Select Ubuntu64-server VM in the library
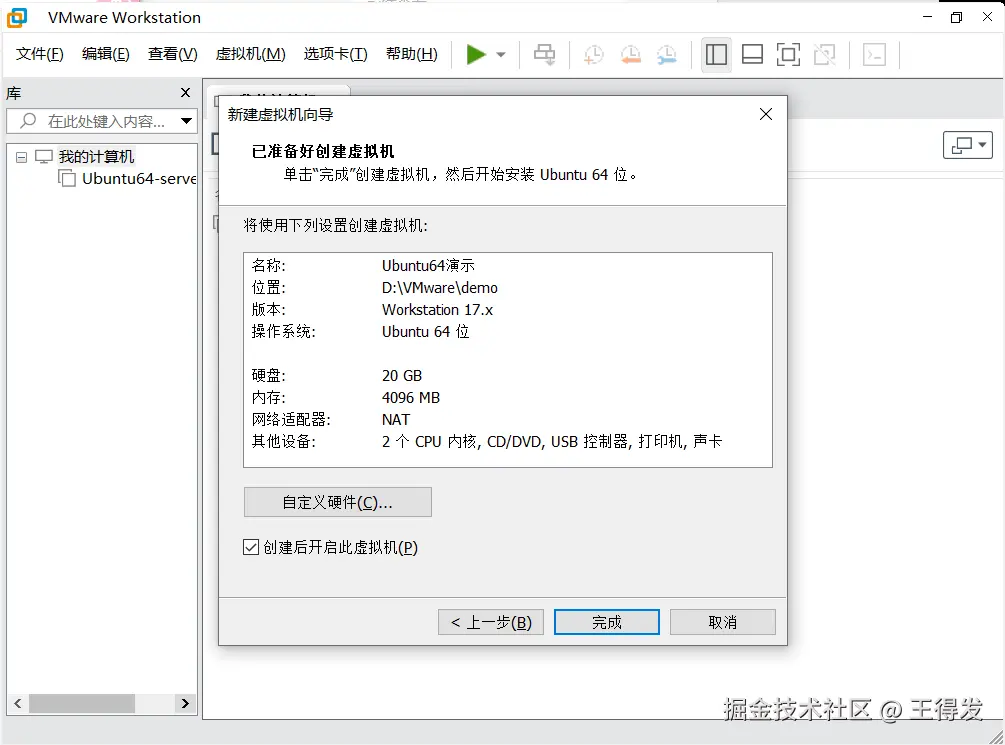The height and width of the screenshot is (745, 1005). pyautogui.click(x=139, y=179)
